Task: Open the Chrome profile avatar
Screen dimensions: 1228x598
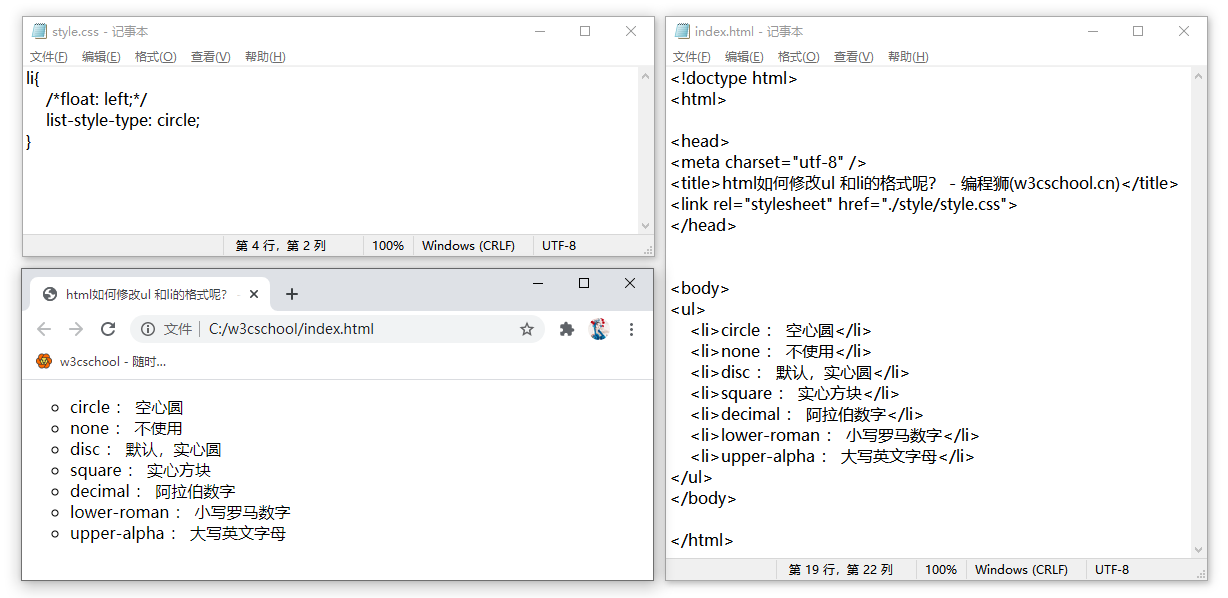Action: pos(599,329)
